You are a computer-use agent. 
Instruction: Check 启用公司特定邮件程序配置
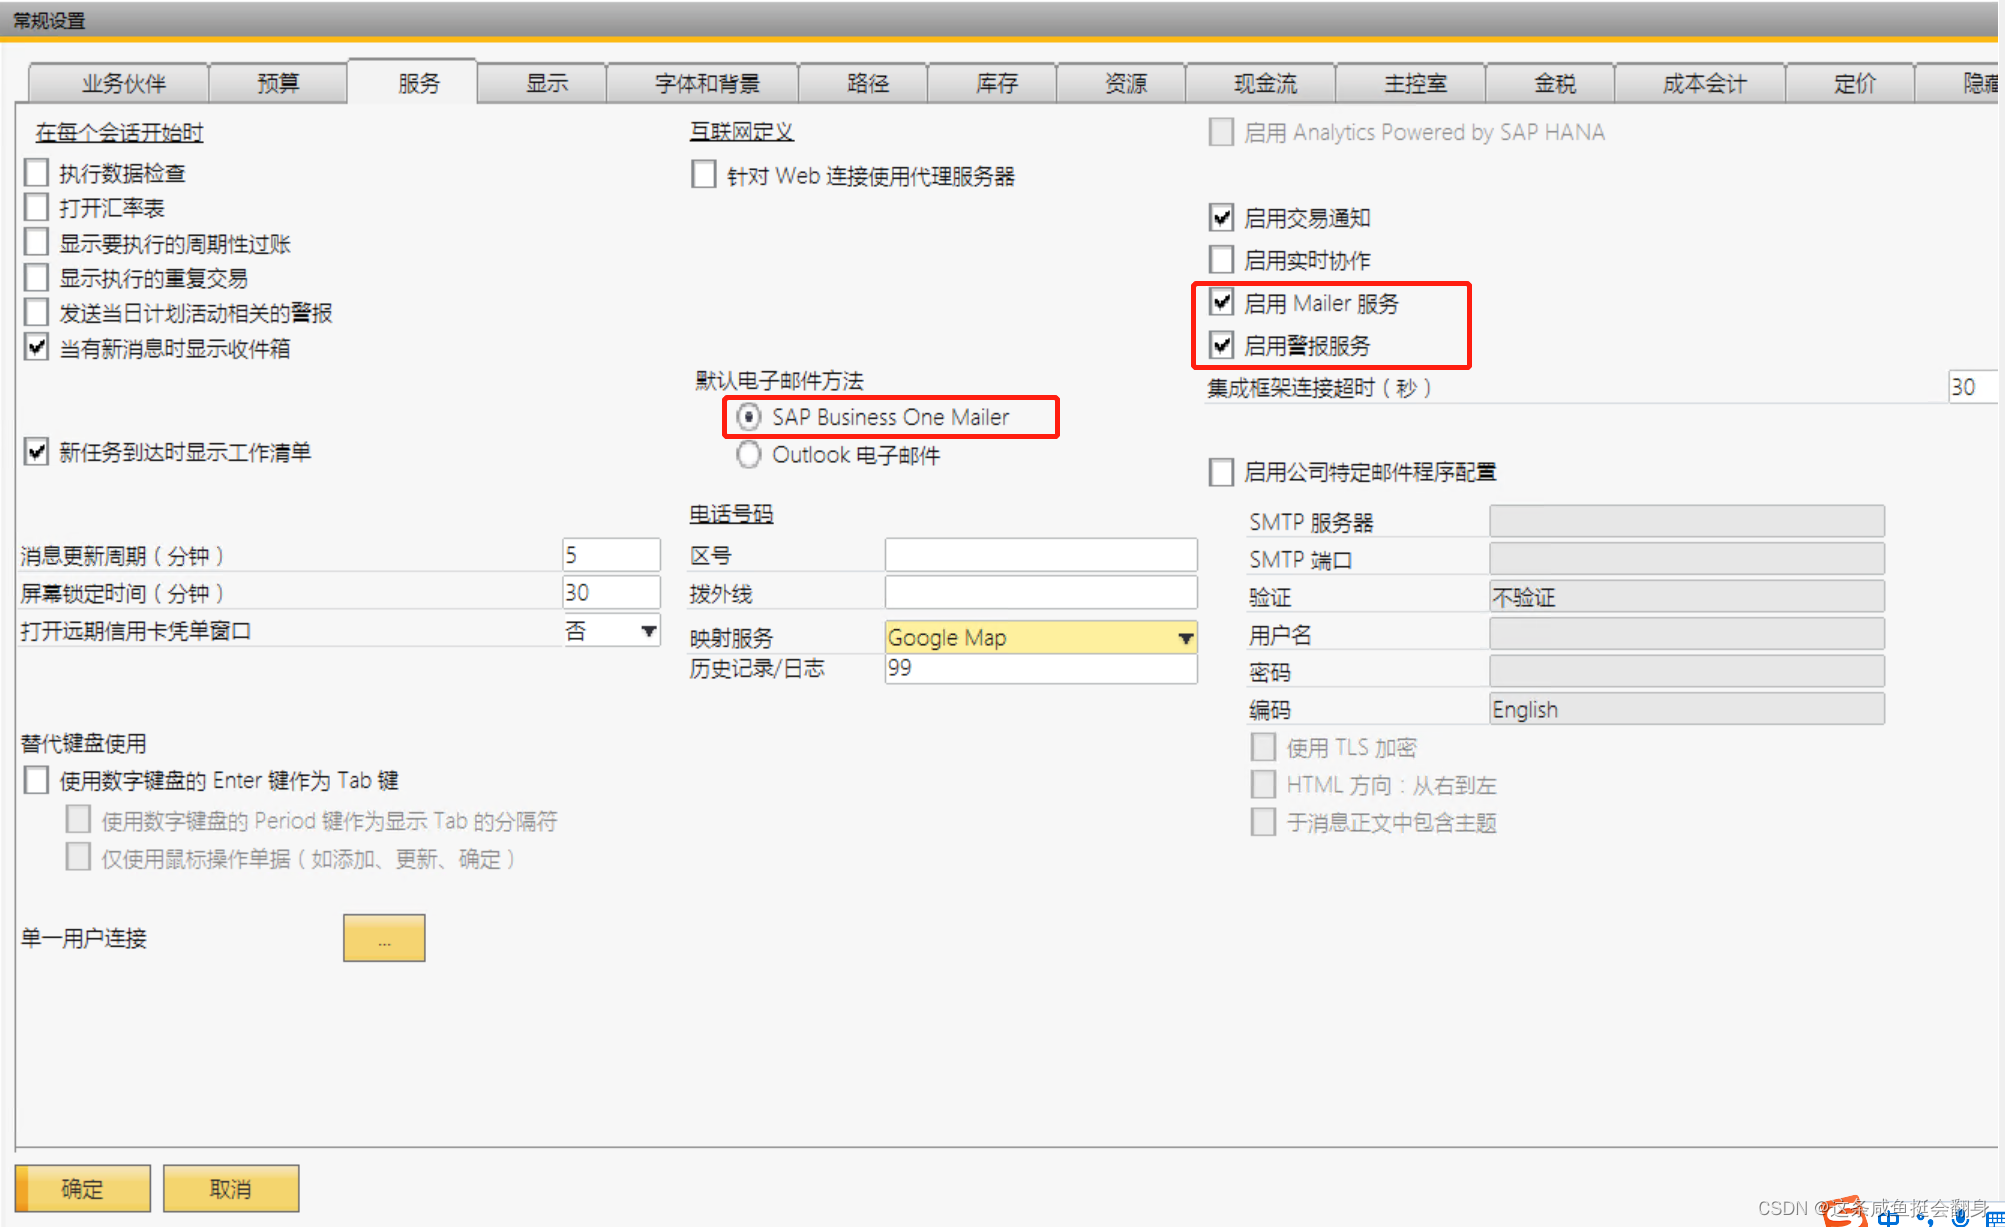1221,472
